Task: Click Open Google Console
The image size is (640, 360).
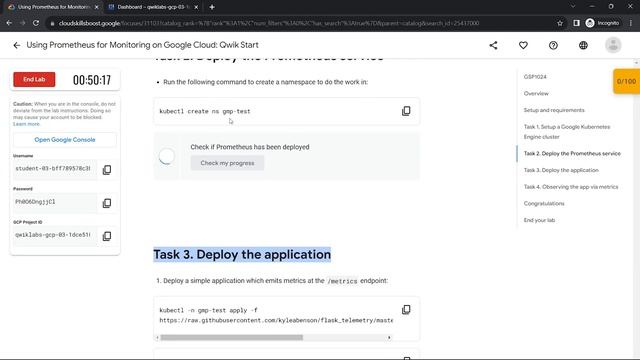Action: [x=65, y=140]
